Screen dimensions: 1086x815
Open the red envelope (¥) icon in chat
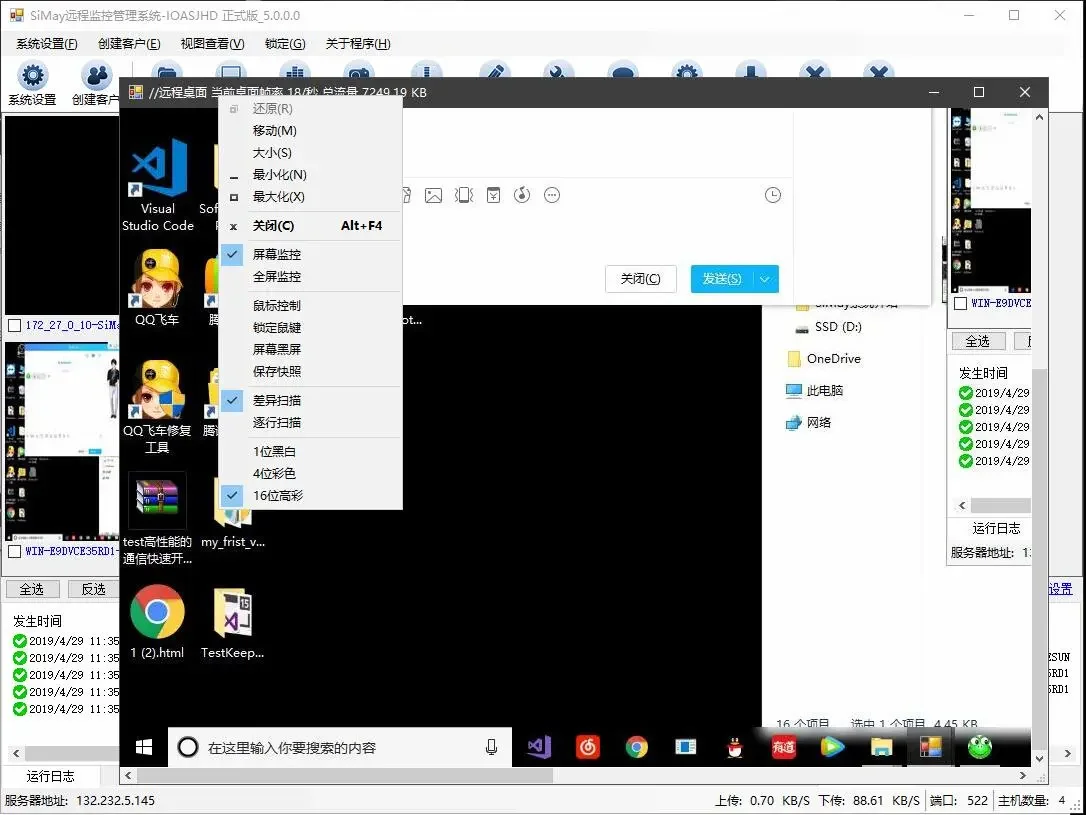(x=494, y=195)
